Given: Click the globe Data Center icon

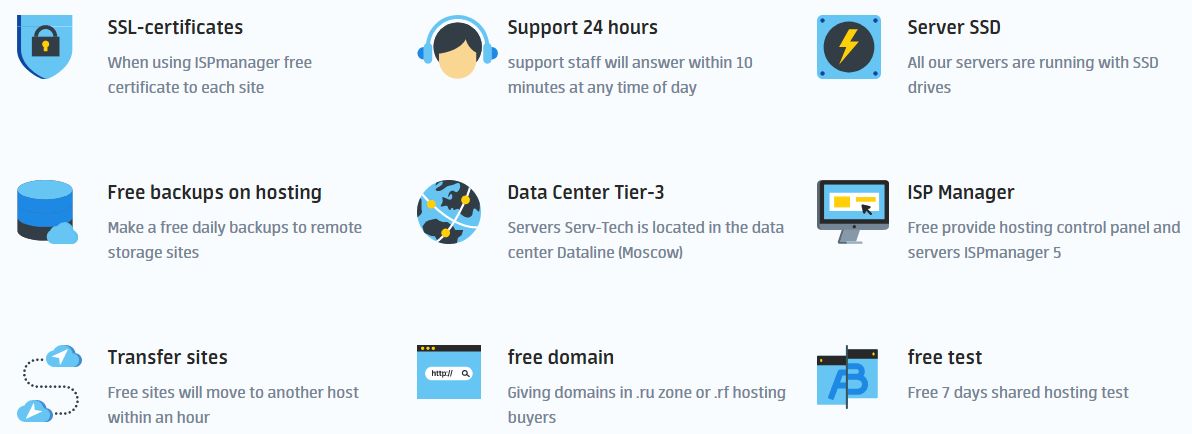Looking at the screenshot, I should 449,212.
